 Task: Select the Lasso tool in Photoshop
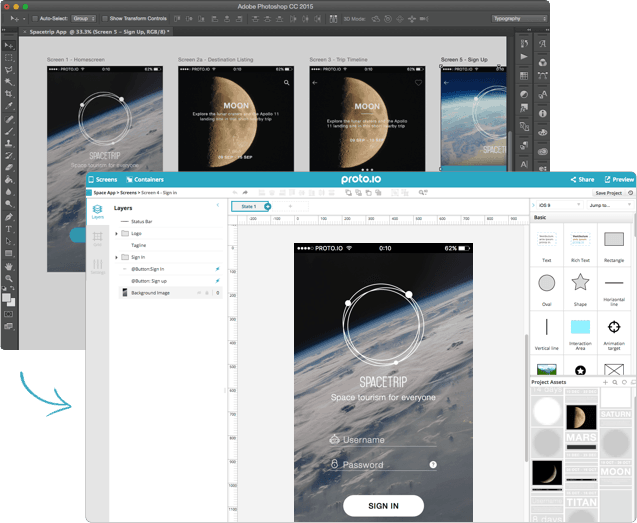point(9,69)
